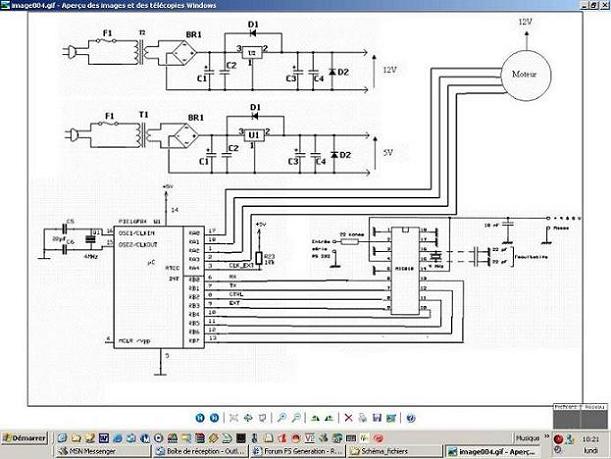This screenshot has height=459, width=611.
Task: Open the network computers tray icon
Action: click(570, 439)
